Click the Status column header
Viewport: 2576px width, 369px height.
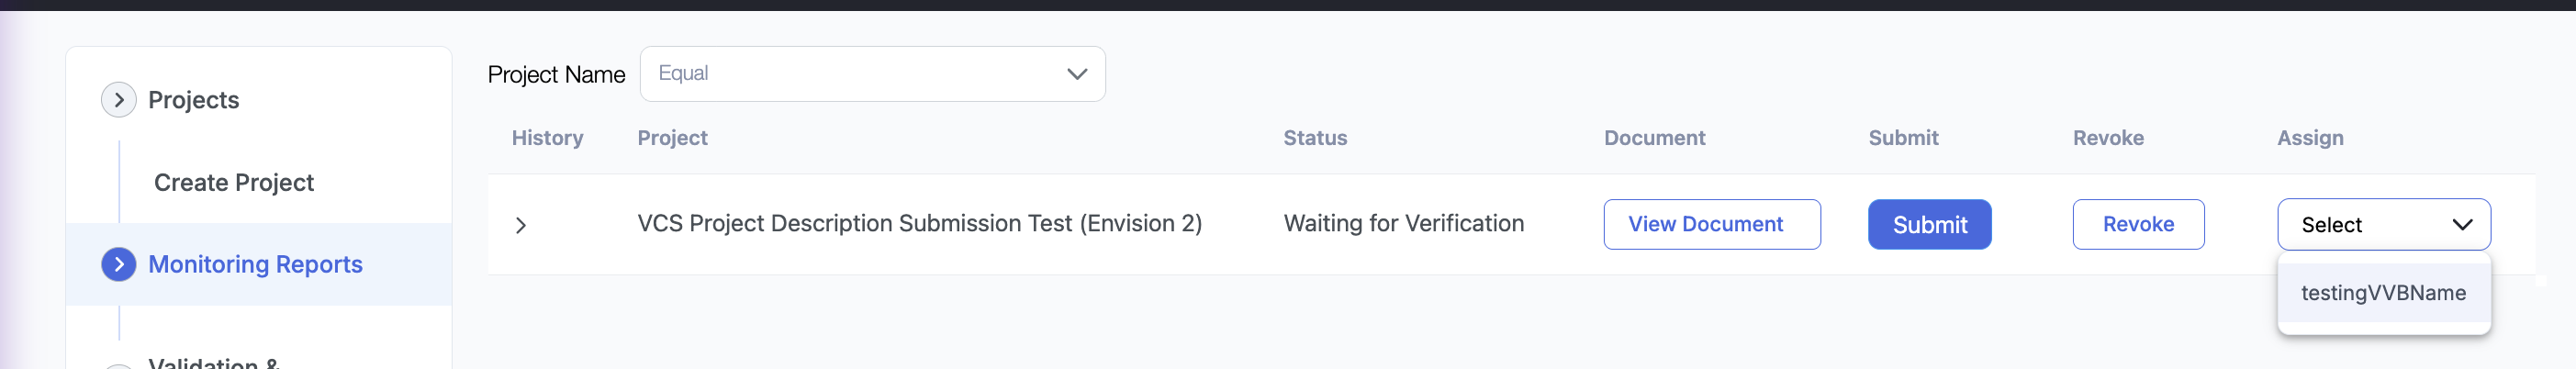pos(1314,138)
